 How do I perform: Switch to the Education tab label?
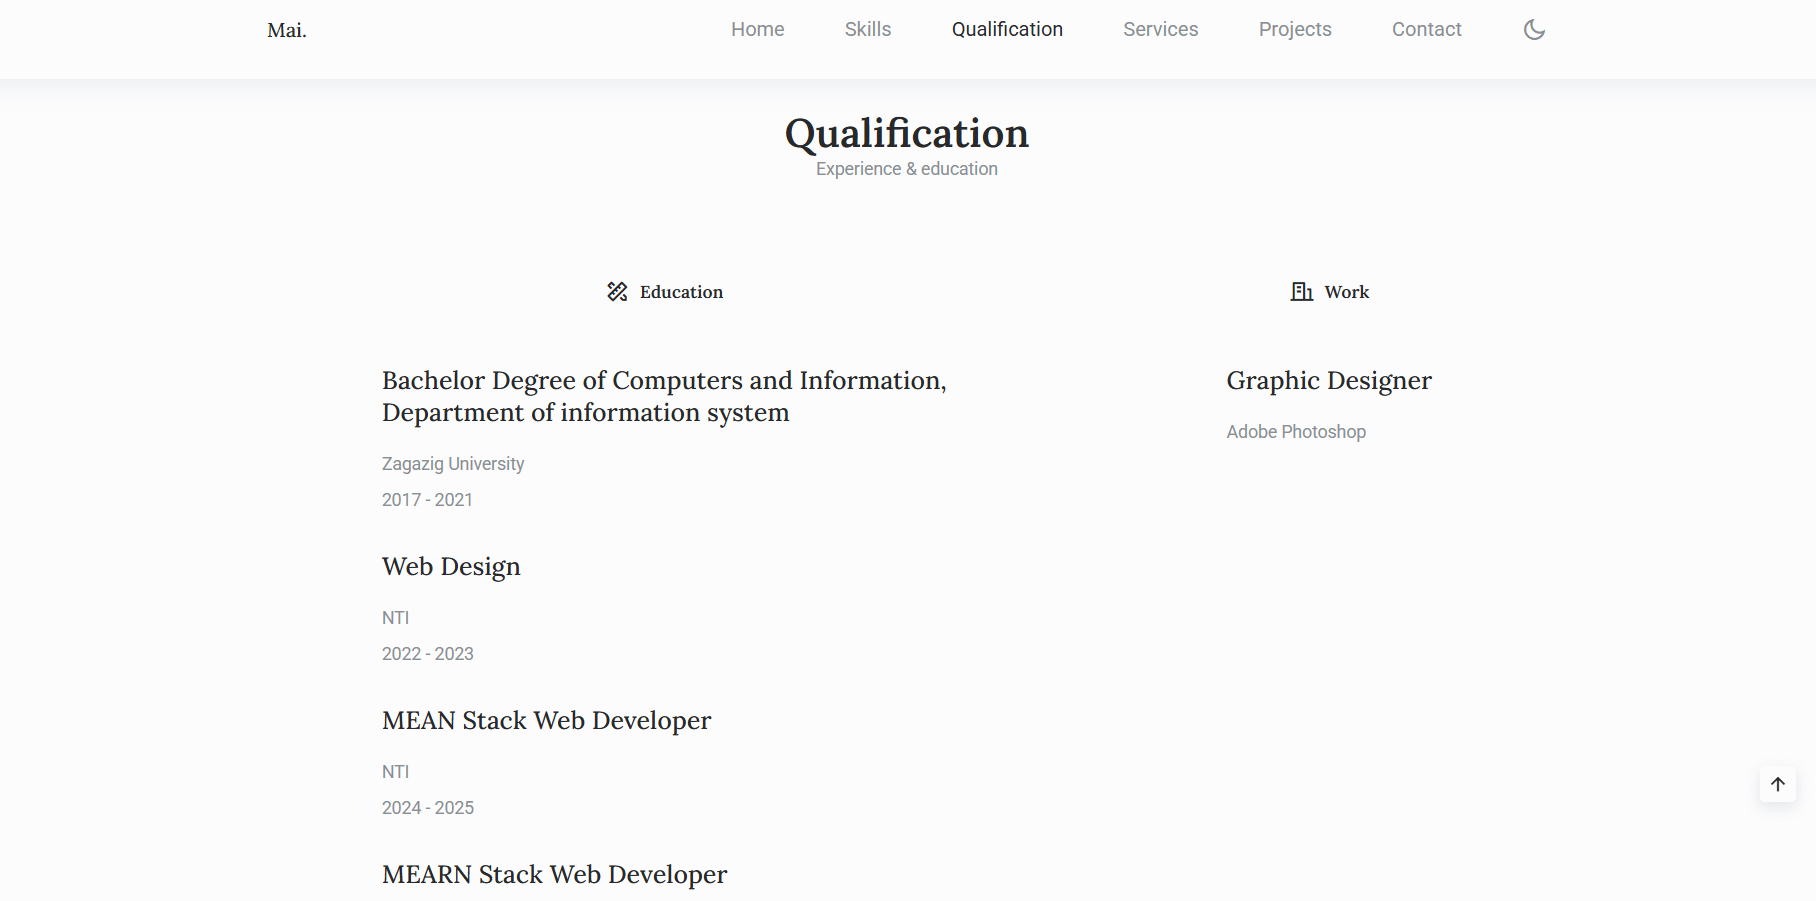tap(681, 292)
